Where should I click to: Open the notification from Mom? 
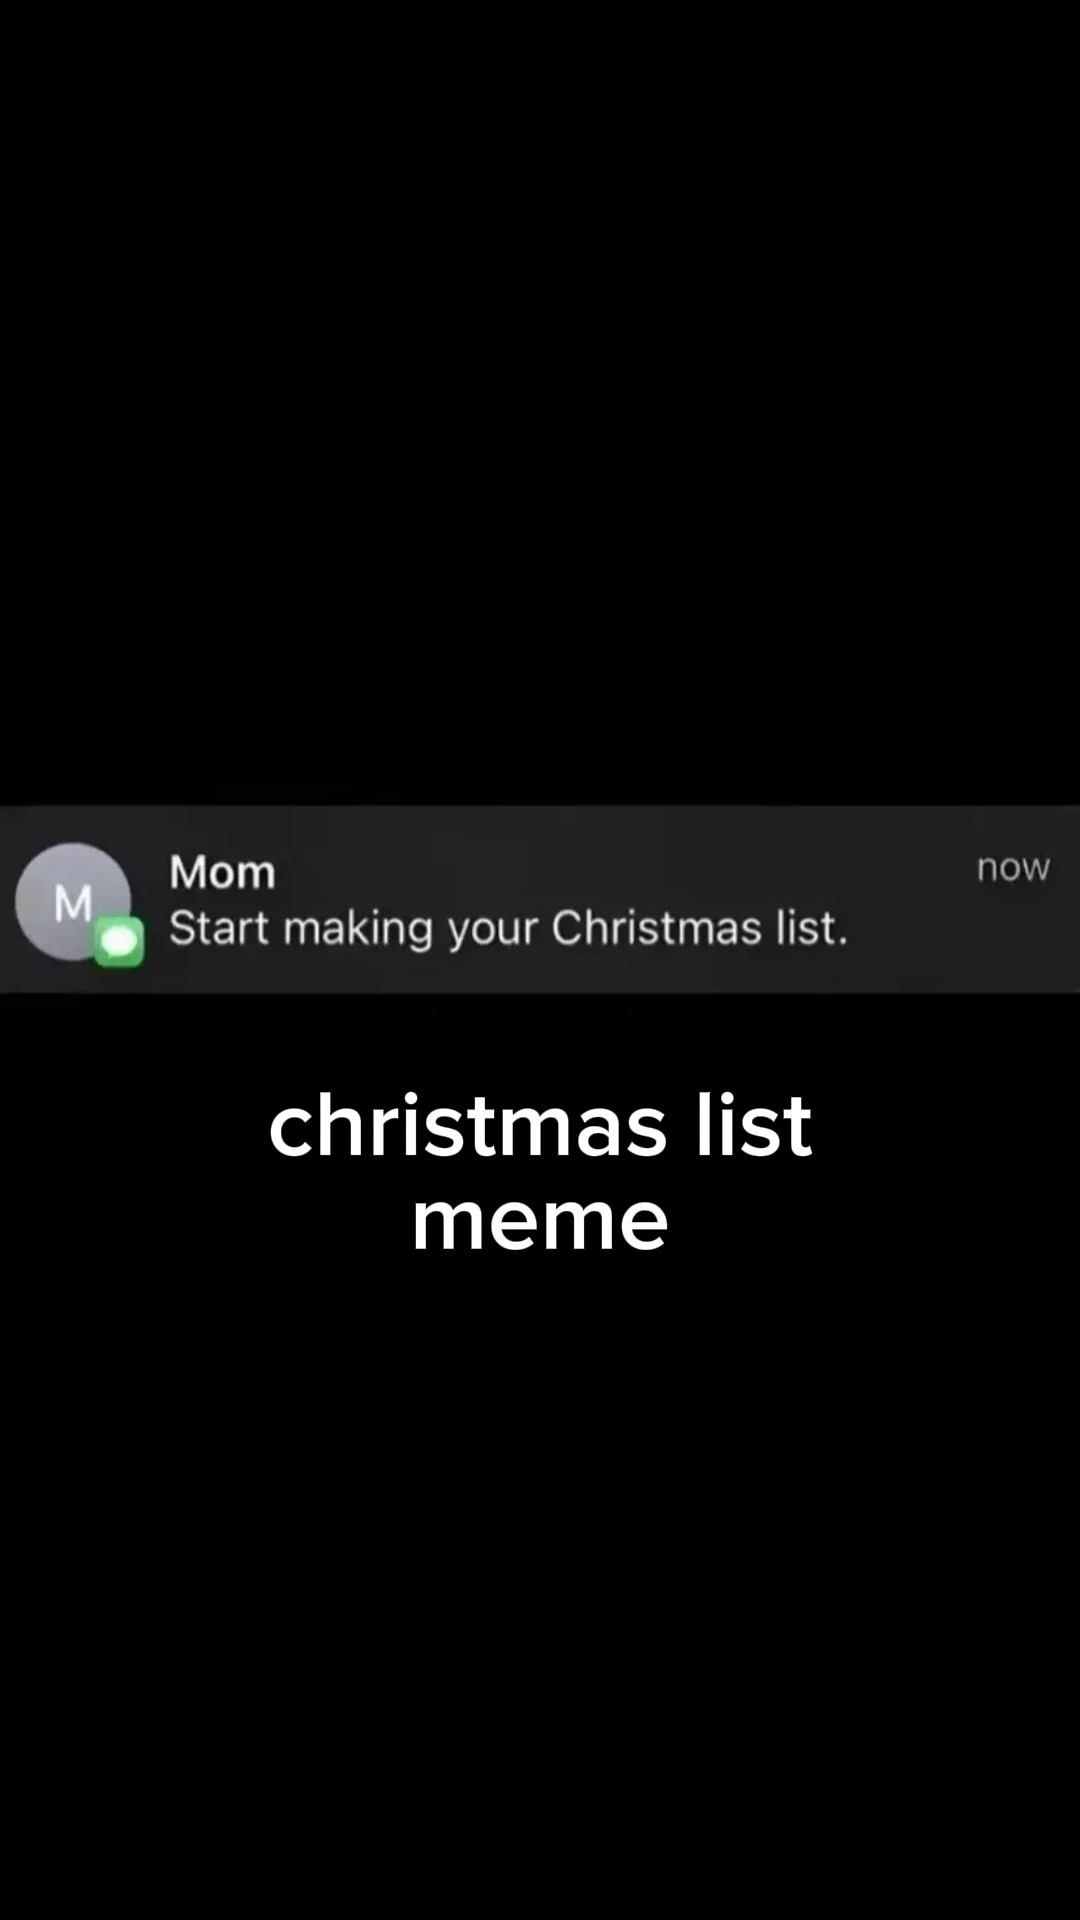[x=540, y=899]
